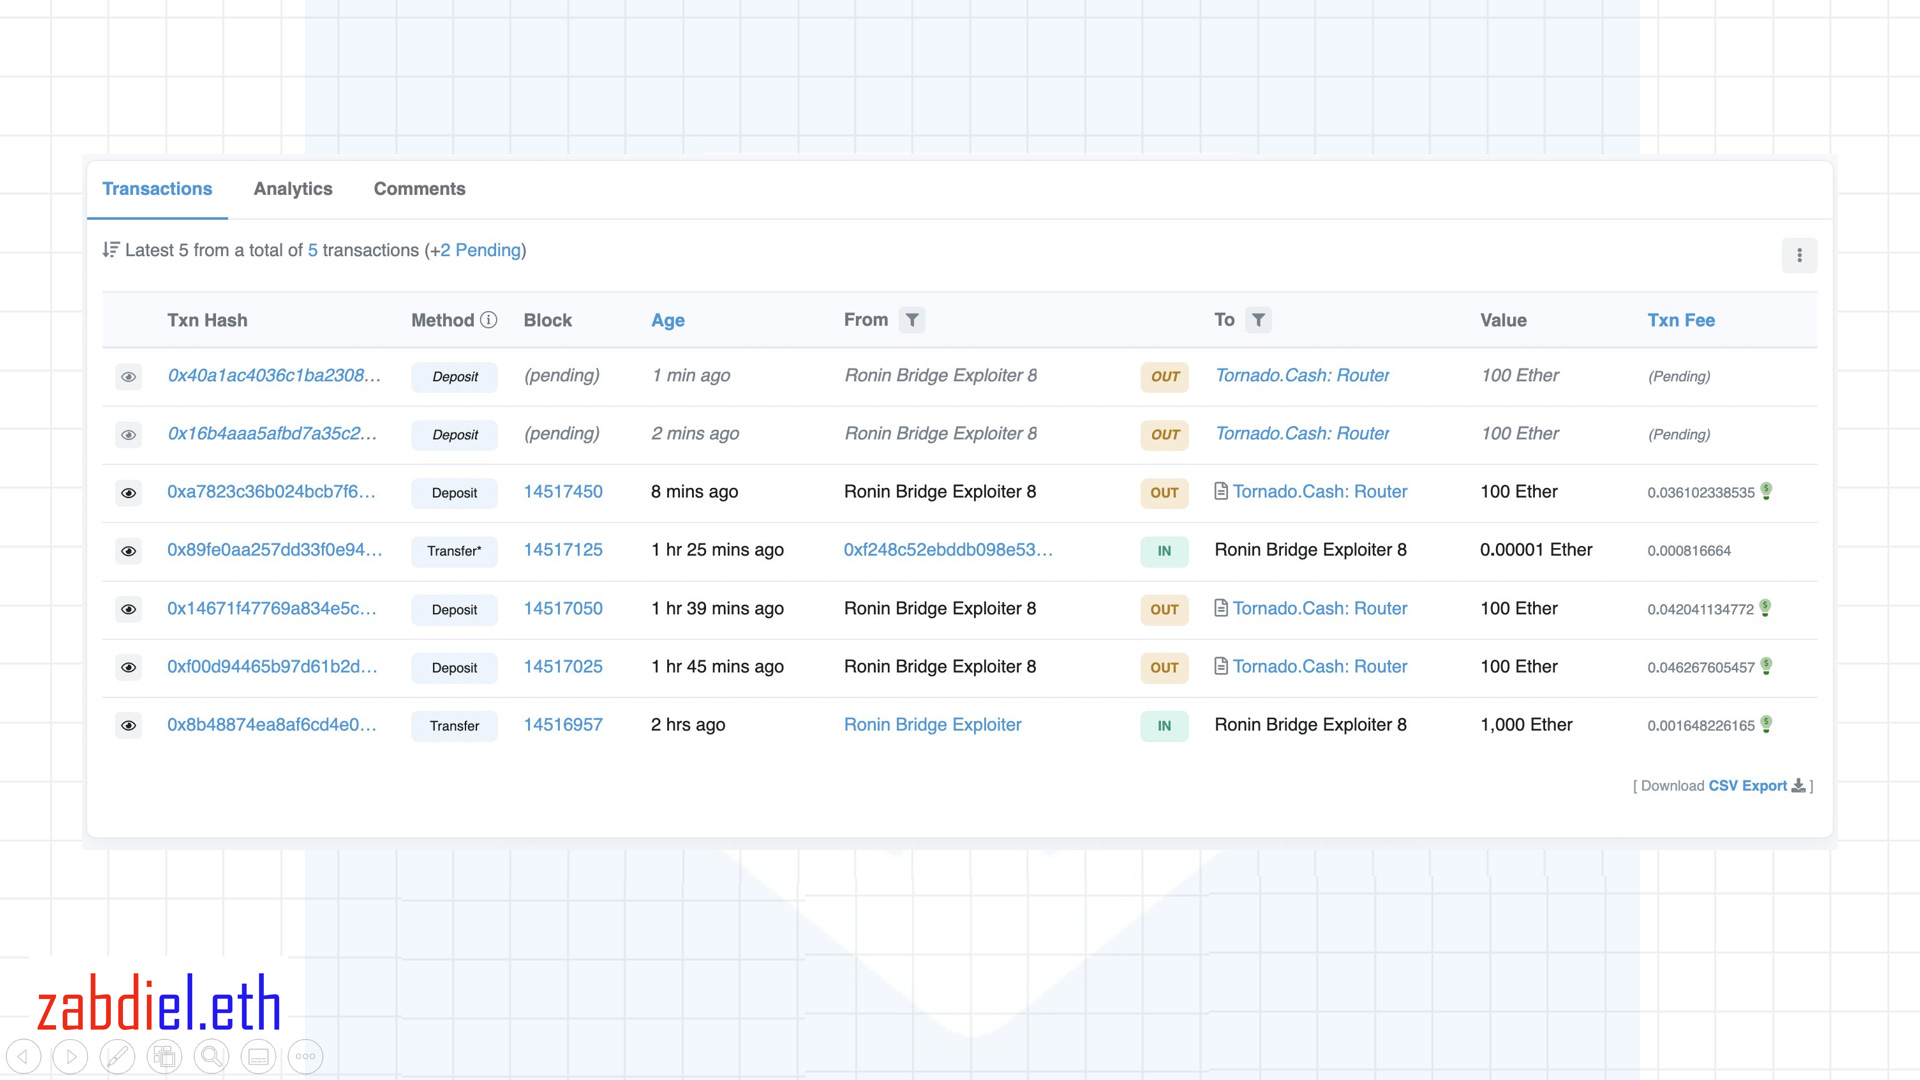Click the 2 Pending transactions link
The image size is (1920, 1080).
(481, 250)
